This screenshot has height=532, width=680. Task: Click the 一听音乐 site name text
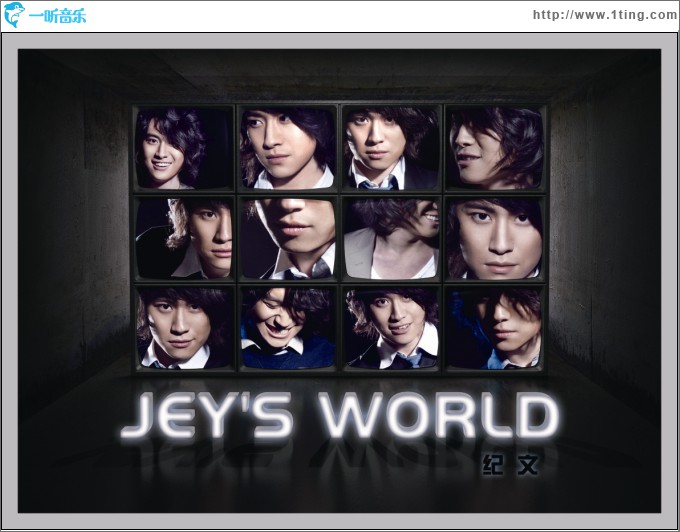(57, 16)
